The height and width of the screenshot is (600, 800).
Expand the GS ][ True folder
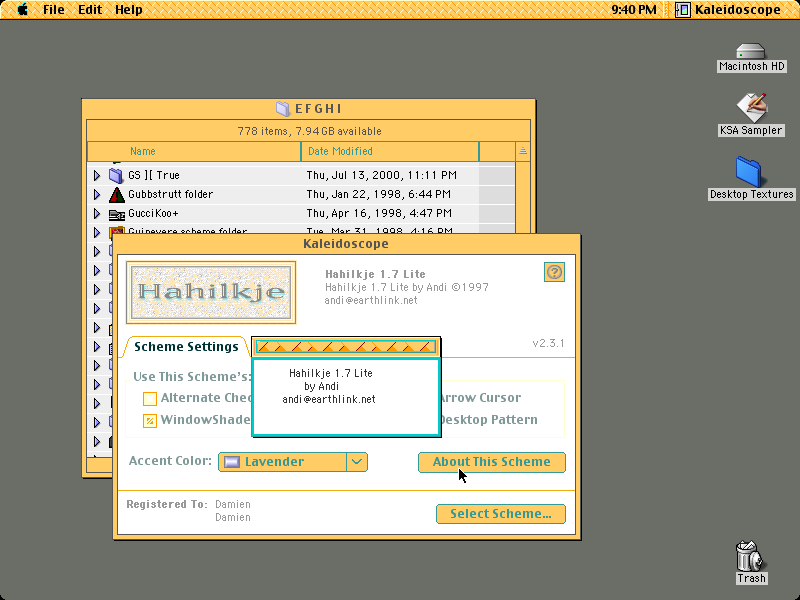[97, 176]
